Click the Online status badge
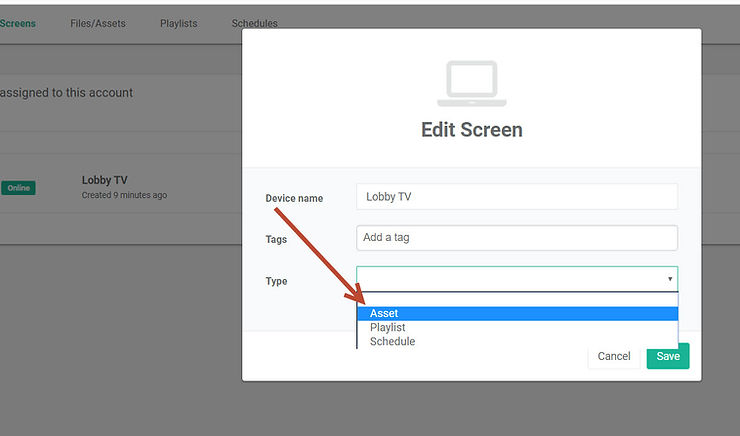This screenshot has height=436, width=740. [18, 188]
